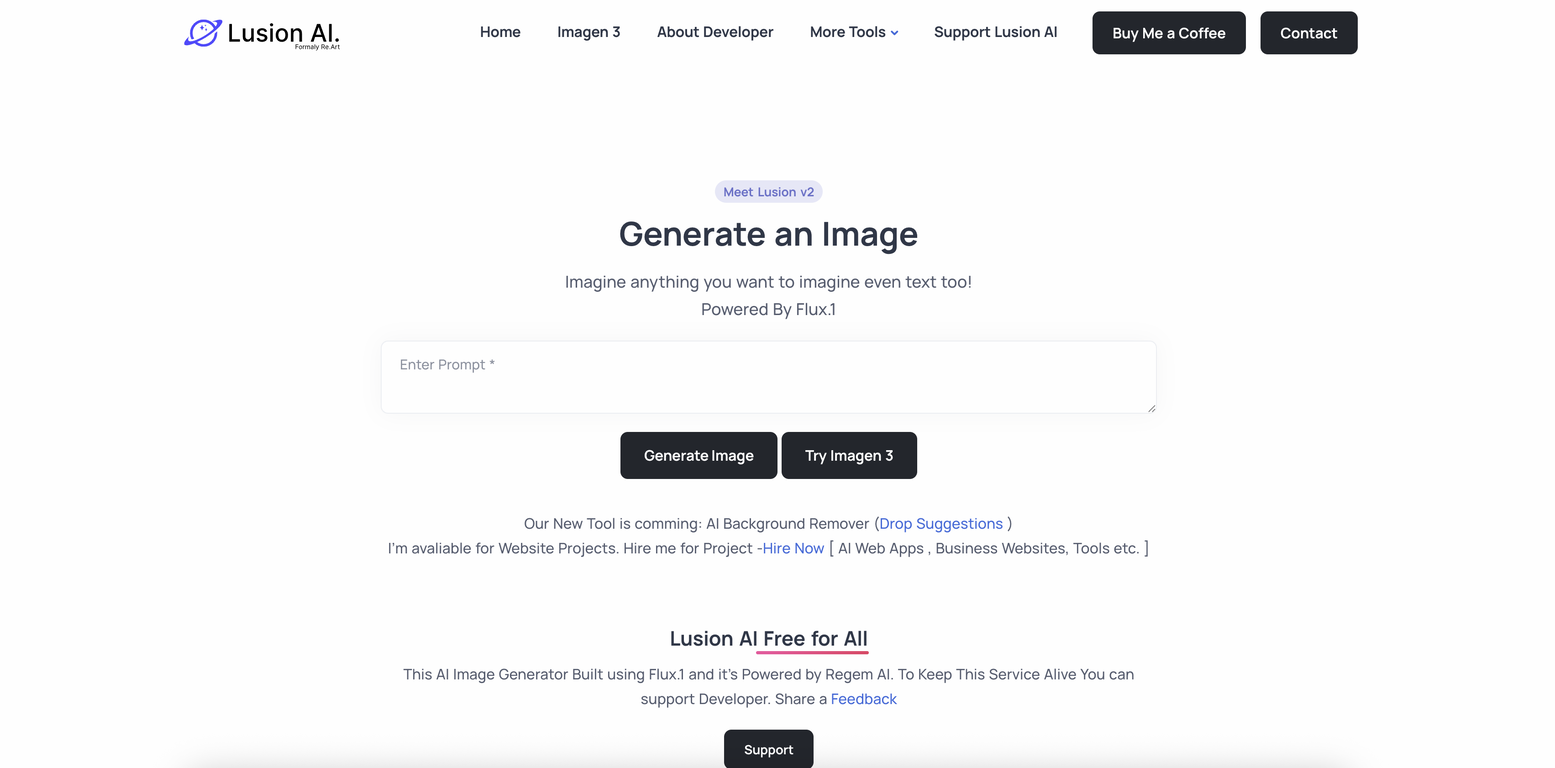Click the Contact button
The height and width of the screenshot is (768, 1555).
1309,33
